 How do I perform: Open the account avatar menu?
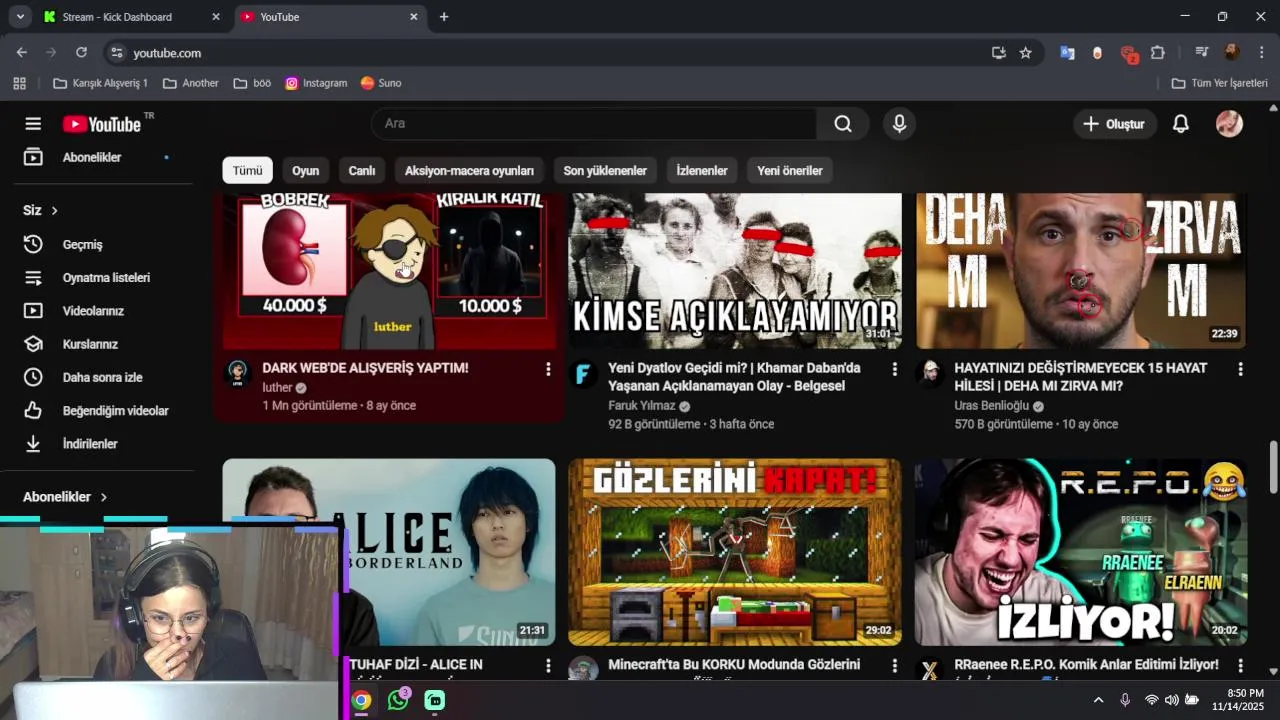(x=1229, y=124)
